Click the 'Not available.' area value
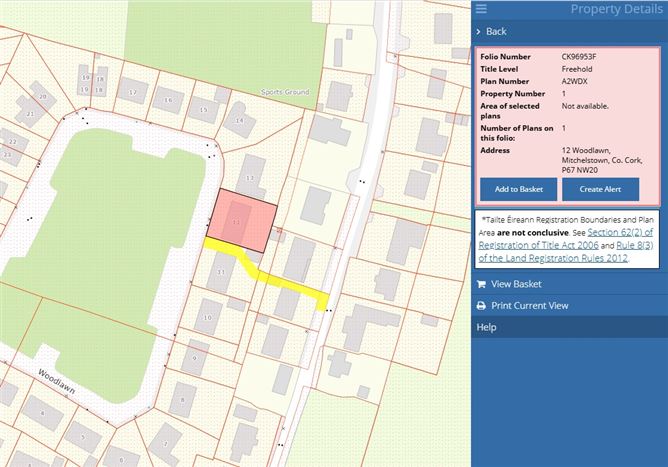 point(585,106)
